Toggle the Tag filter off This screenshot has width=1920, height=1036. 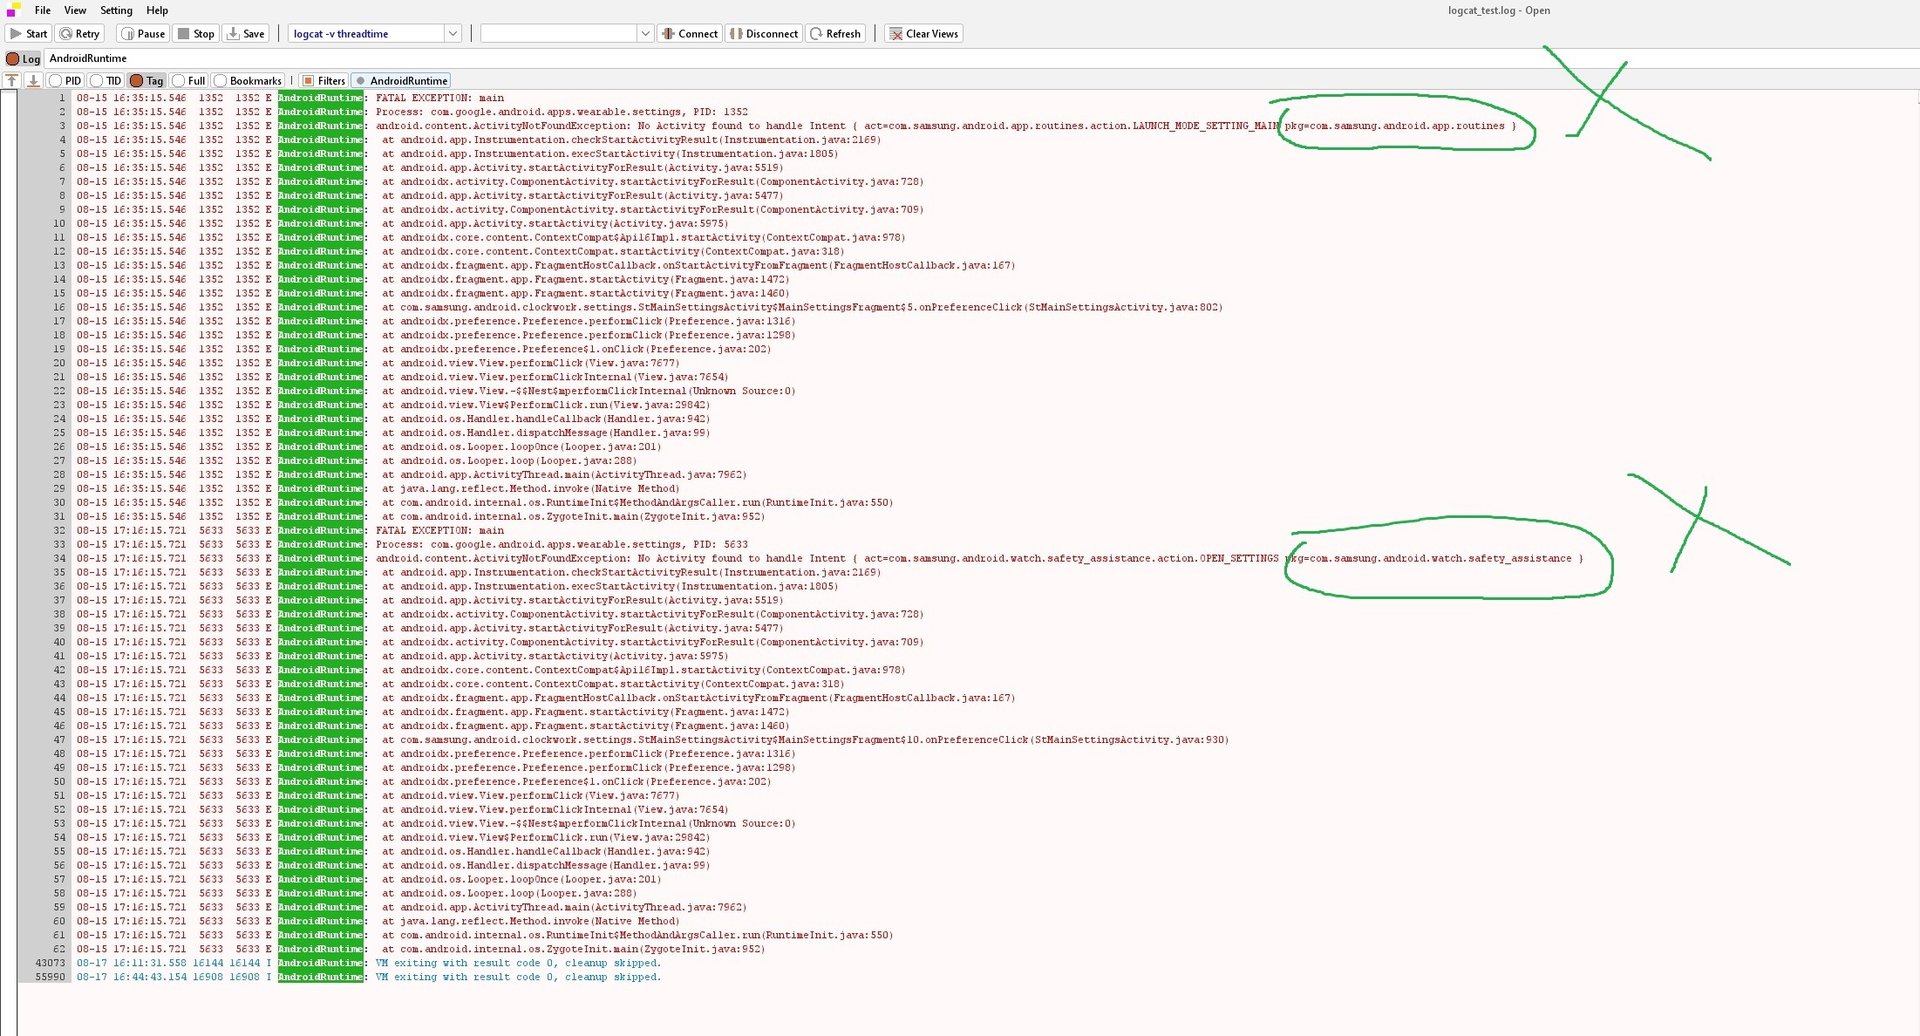tap(146, 81)
